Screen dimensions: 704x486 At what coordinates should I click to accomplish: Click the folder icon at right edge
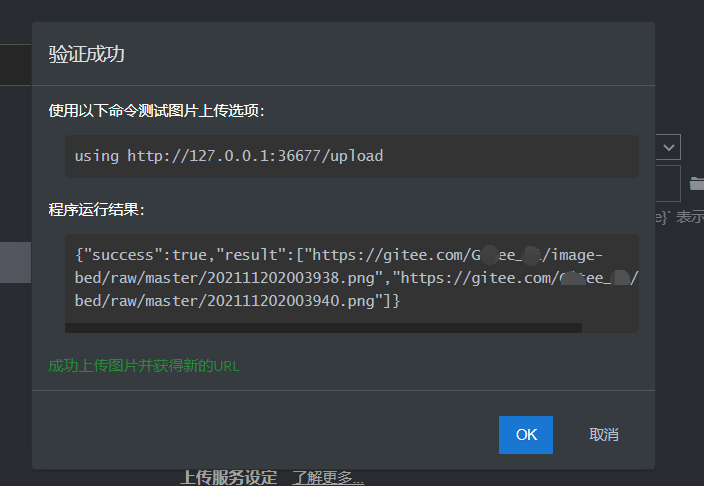[697, 183]
